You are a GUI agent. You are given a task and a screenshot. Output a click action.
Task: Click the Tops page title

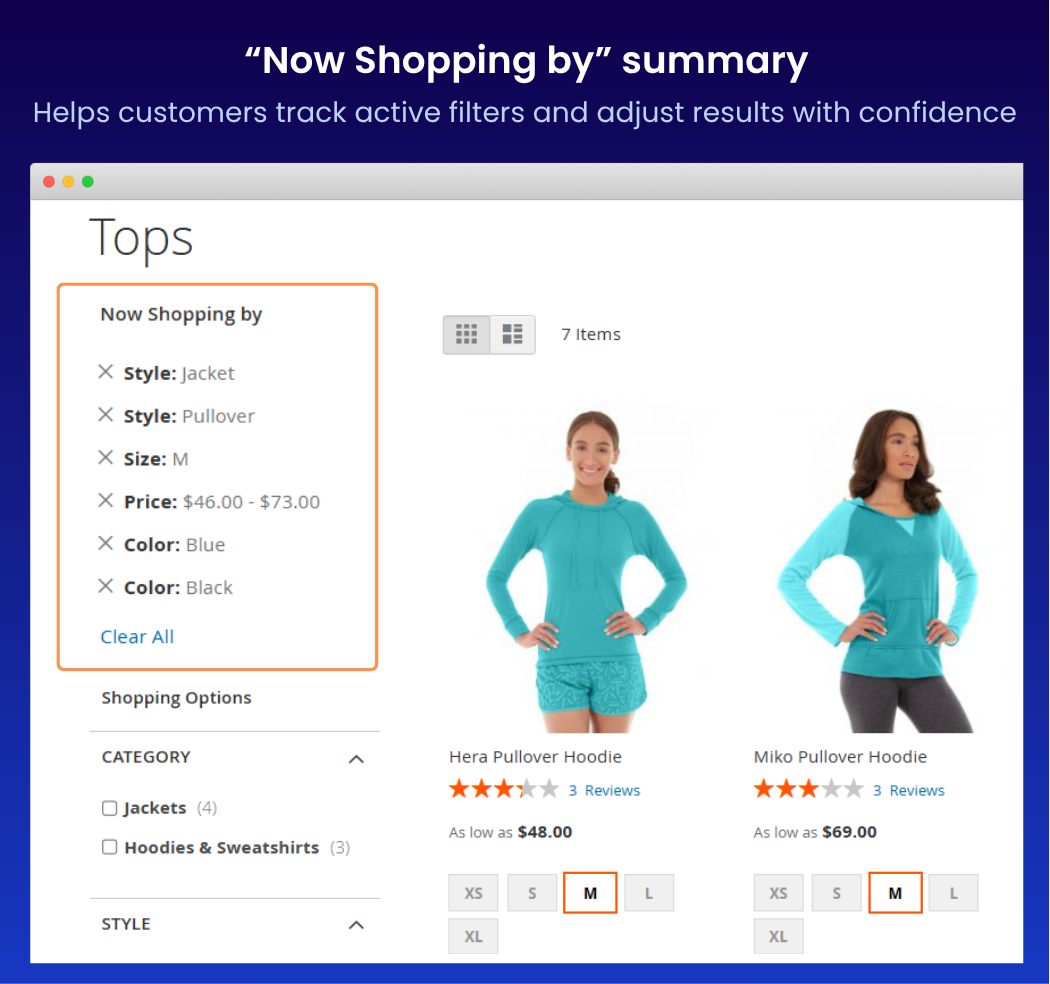(x=141, y=238)
